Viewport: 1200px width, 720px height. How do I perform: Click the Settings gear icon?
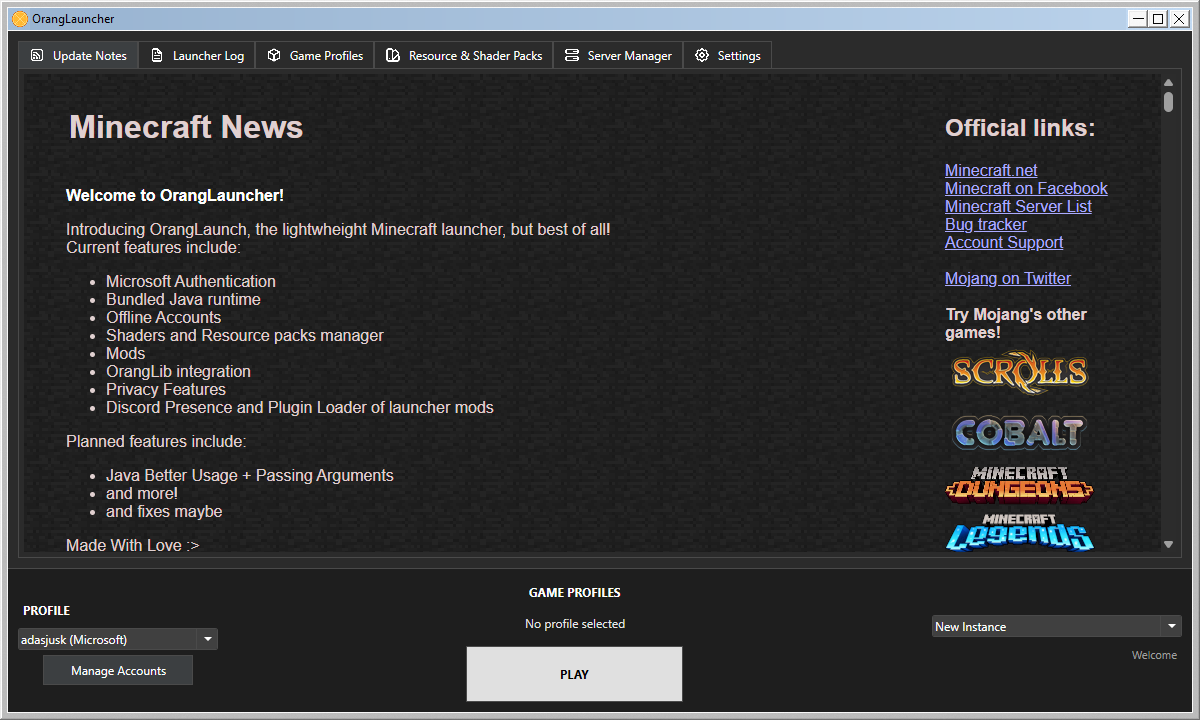(702, 55)
